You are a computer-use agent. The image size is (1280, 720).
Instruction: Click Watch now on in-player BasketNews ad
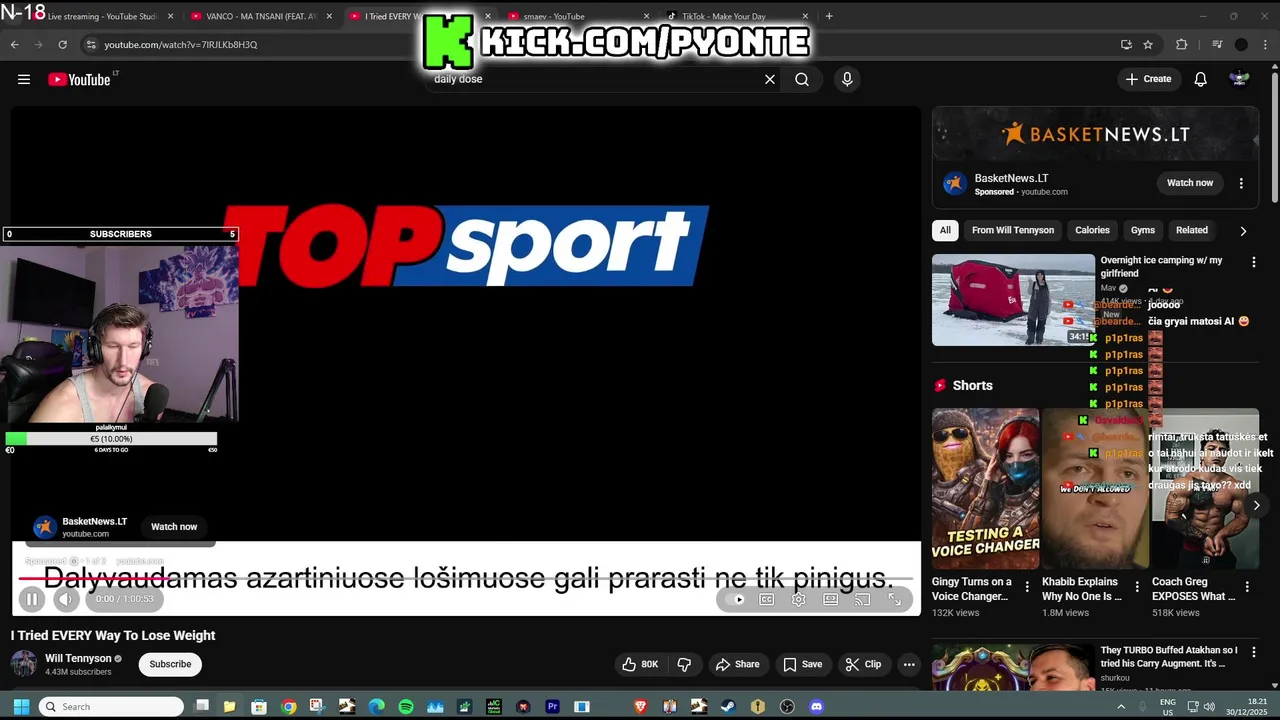pyautogui.click(x=174, y=526)
